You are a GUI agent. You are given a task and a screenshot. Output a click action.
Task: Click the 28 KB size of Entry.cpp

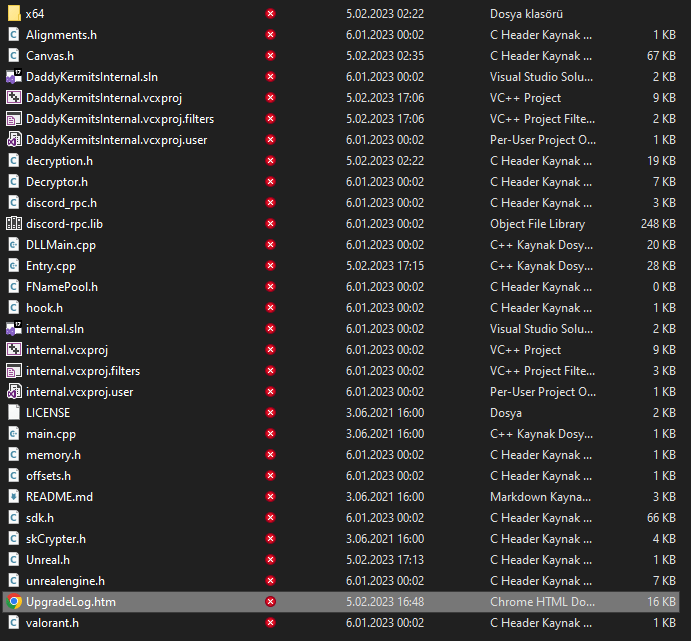(x=661, y=266)
